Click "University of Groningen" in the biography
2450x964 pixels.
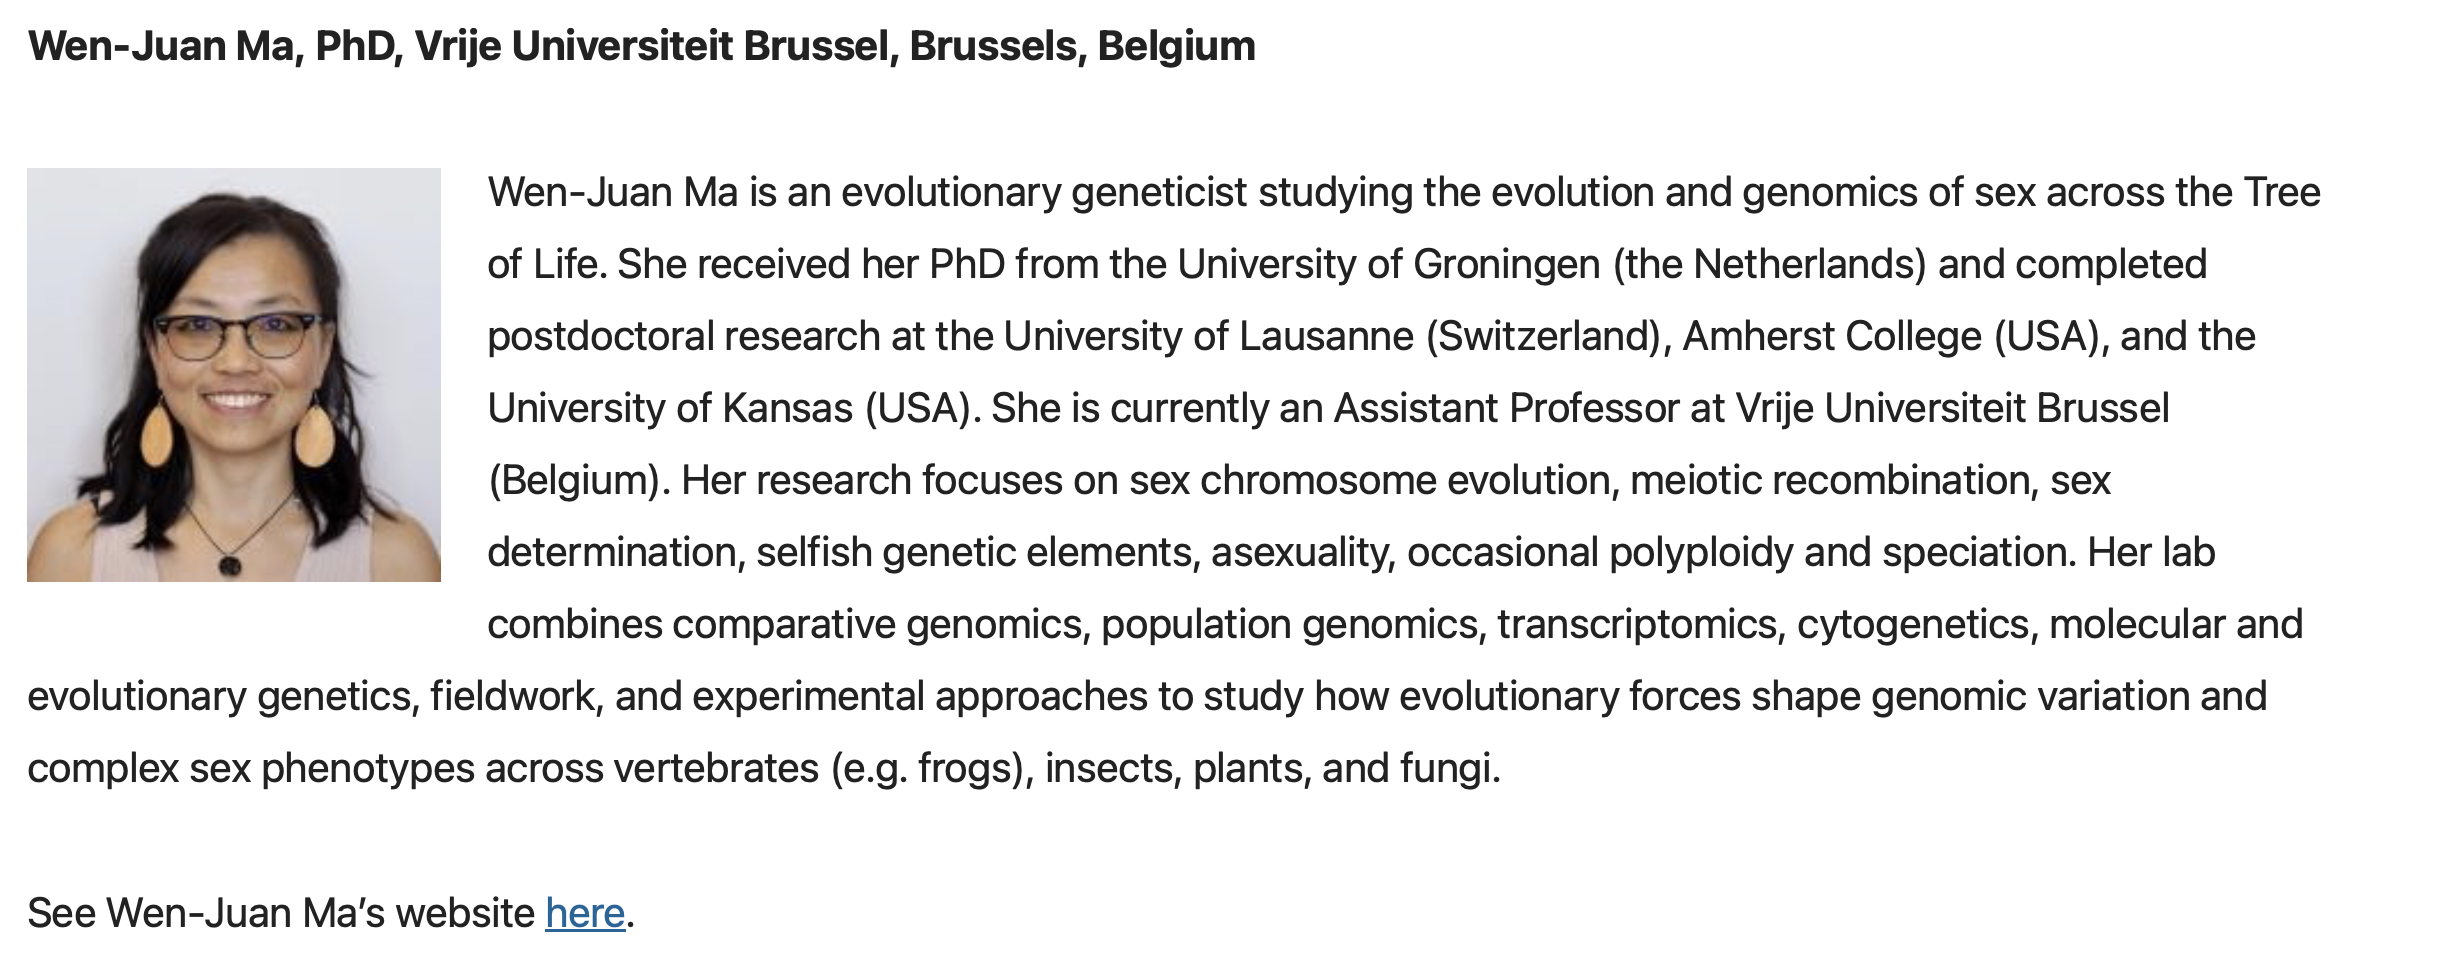point(1389,264)
